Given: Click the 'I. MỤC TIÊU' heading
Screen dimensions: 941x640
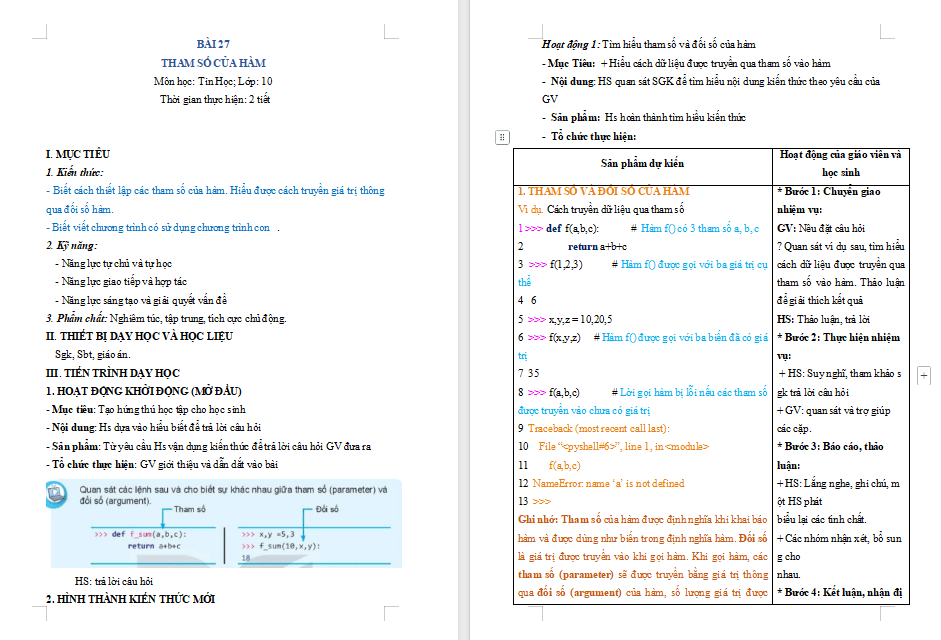Looking at the screenshot, I should pos(78,154).
